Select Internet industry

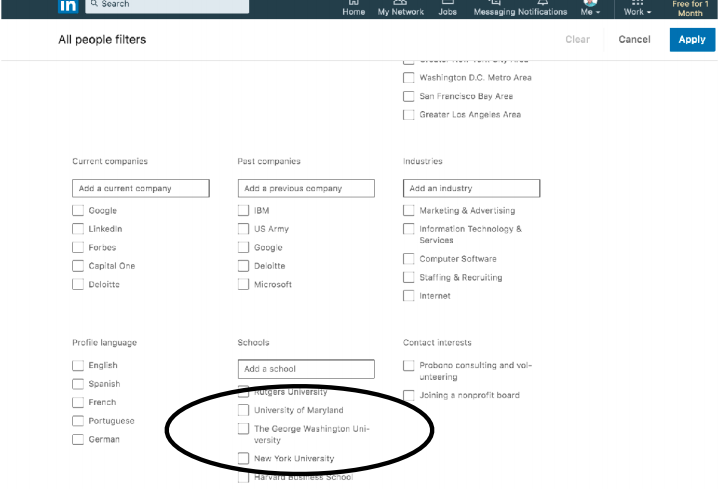(409, 296)
